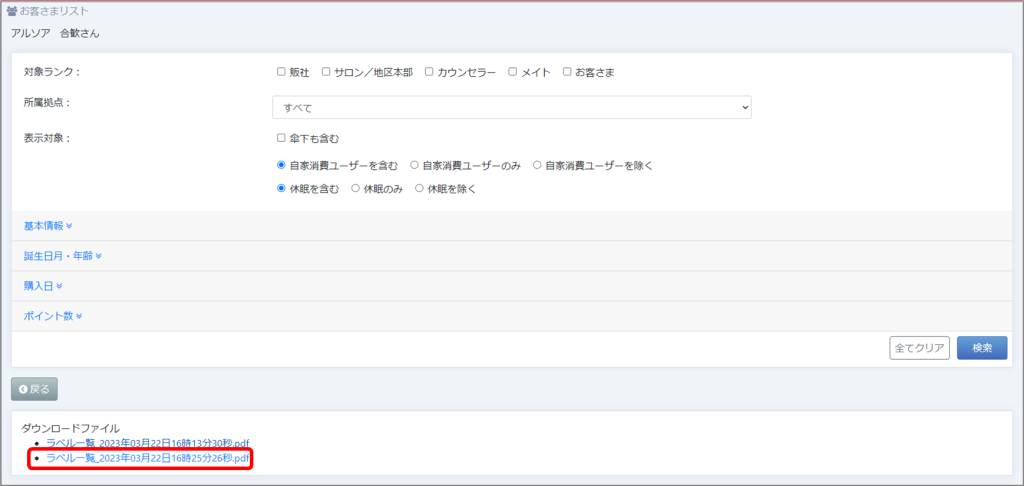Open the 所属拠点 dropdown
1024x486 pixels.
[511, 107]
